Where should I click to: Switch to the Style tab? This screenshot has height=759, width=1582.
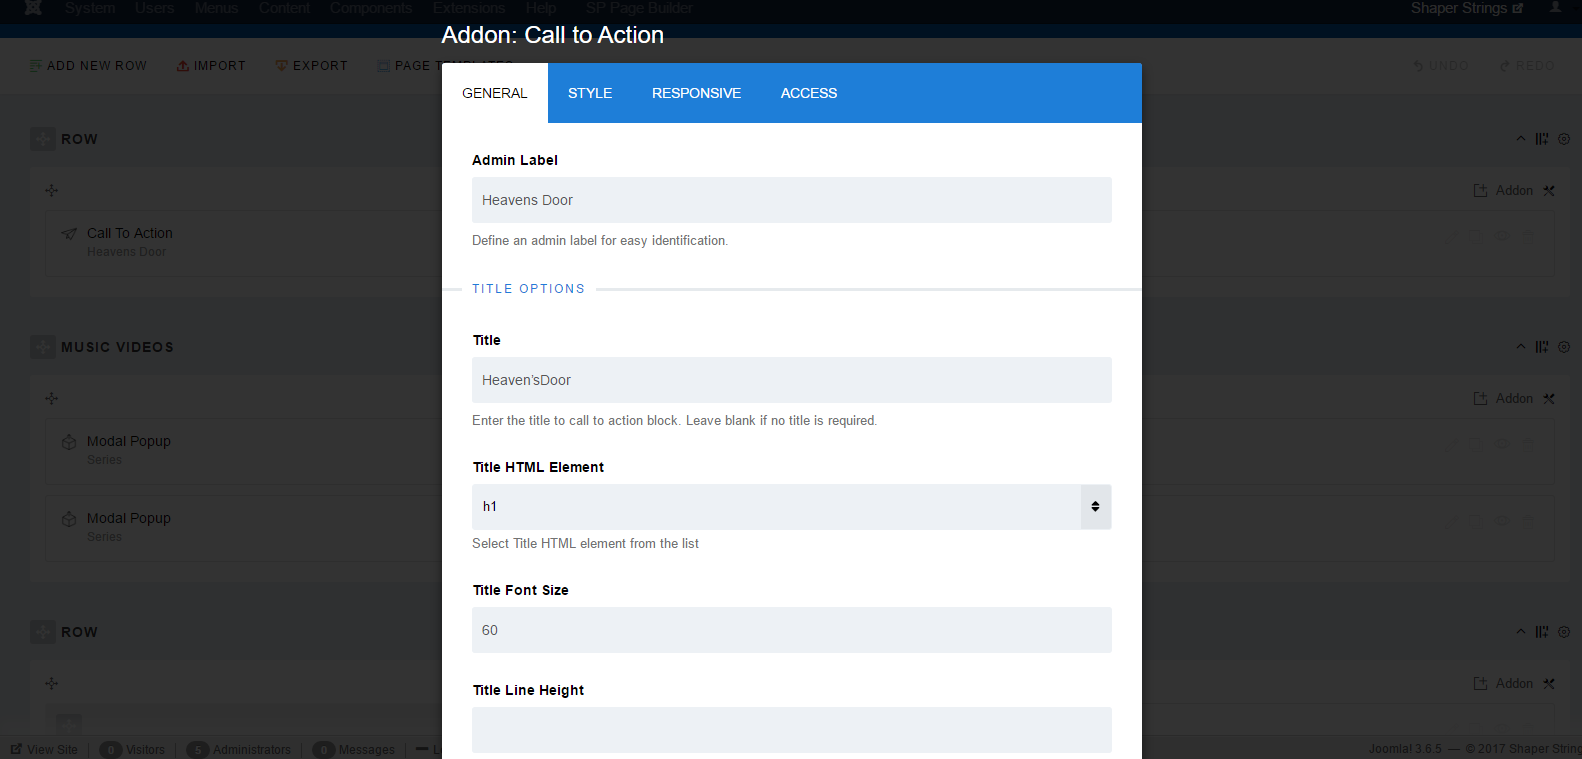coord(590,93)
